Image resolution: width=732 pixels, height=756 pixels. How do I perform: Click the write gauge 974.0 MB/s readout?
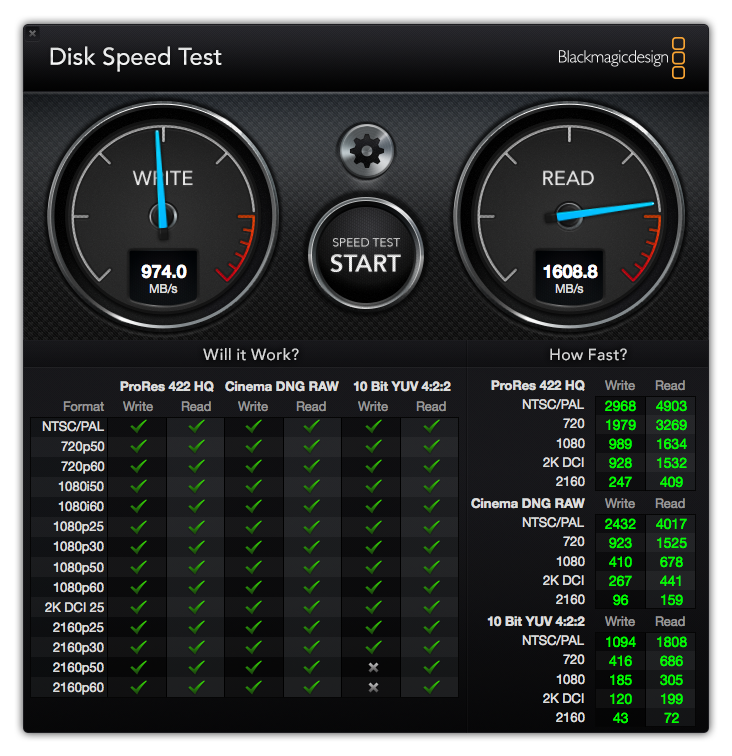point(163,278)
